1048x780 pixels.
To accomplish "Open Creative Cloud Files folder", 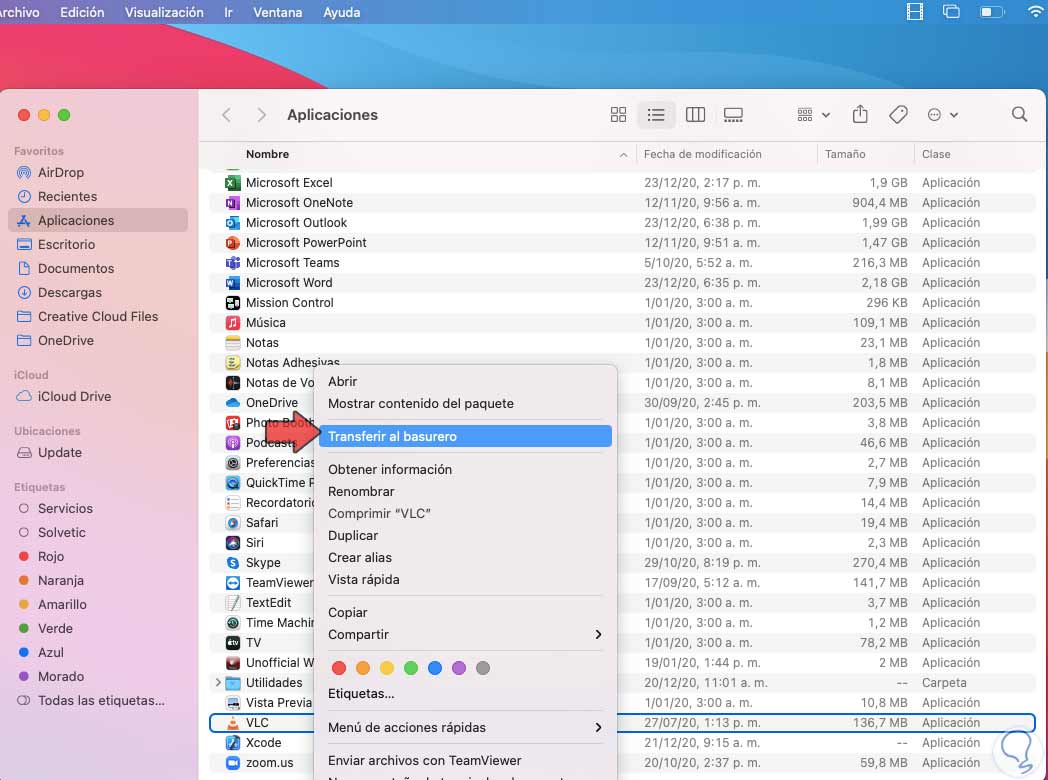I will [x=98, y=317].
